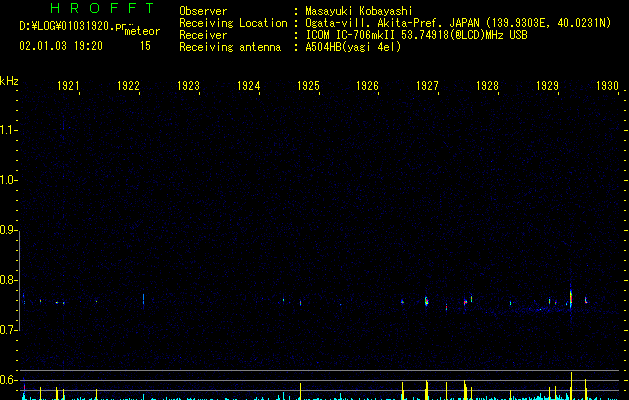Click the 1925 time axis marker
629x400 pixels.
[x=308, y=86]
